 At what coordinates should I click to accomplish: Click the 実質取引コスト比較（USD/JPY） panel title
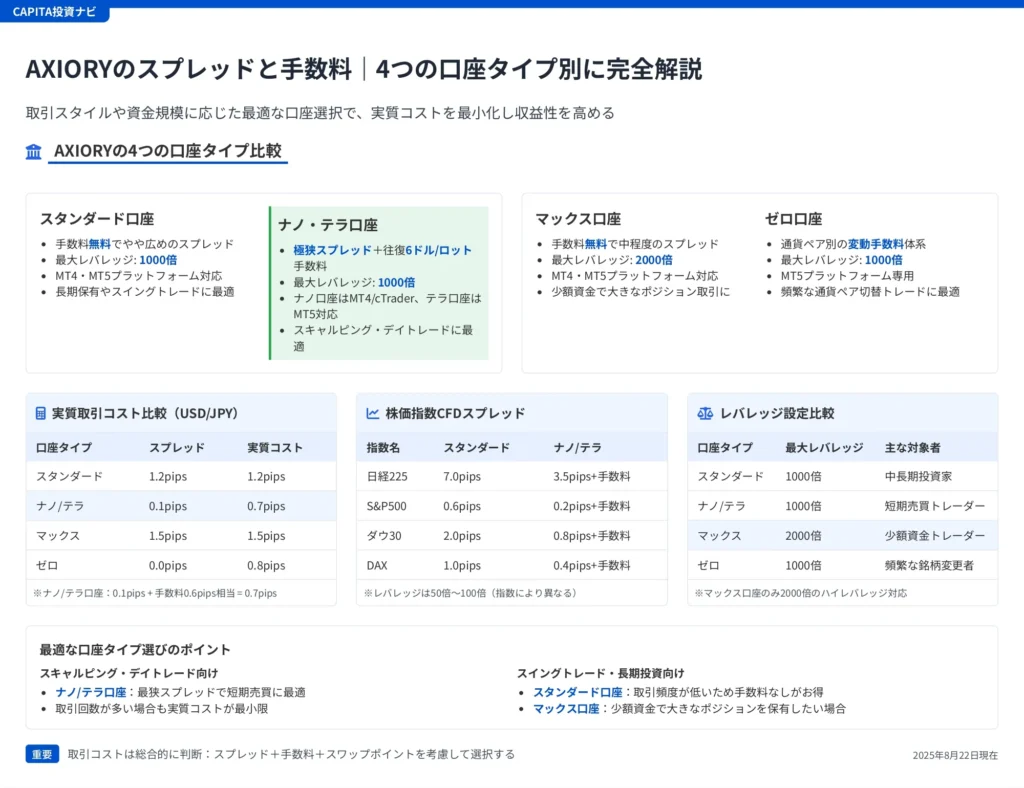(x=145, y=413)
